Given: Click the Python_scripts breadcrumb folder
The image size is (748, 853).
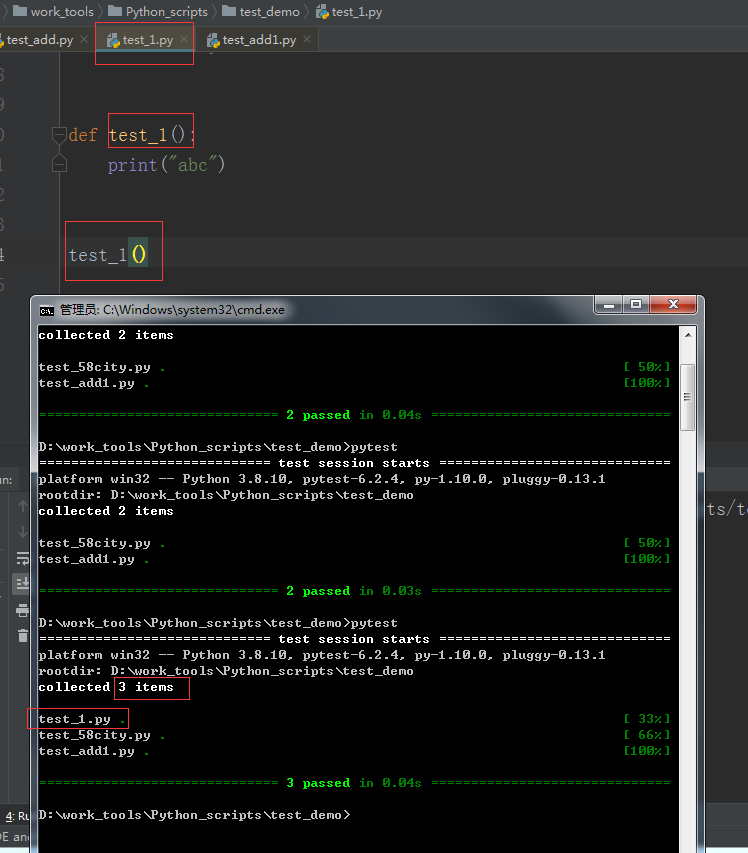Looking at the screenshot, I should tap(158, 11).
